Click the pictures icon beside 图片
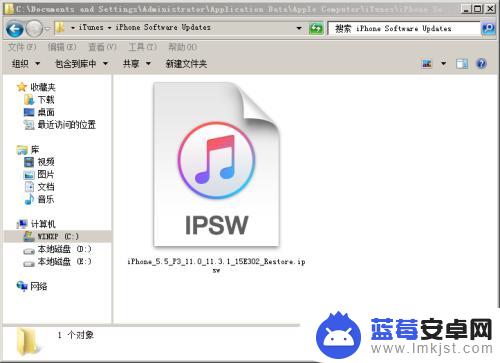The height and width of the screenshot is (363, 500). coord(29,174)
